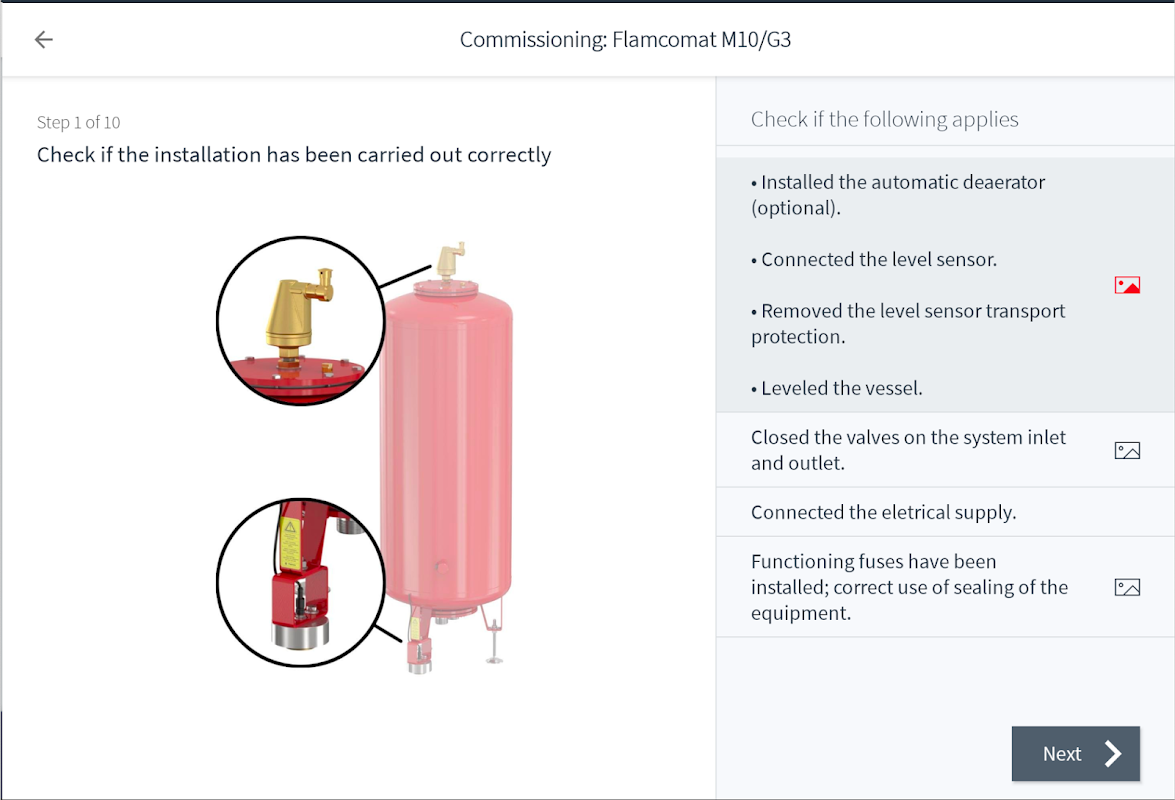
Task: Click the gold deaerator atop the vessel
Action: 449,260
